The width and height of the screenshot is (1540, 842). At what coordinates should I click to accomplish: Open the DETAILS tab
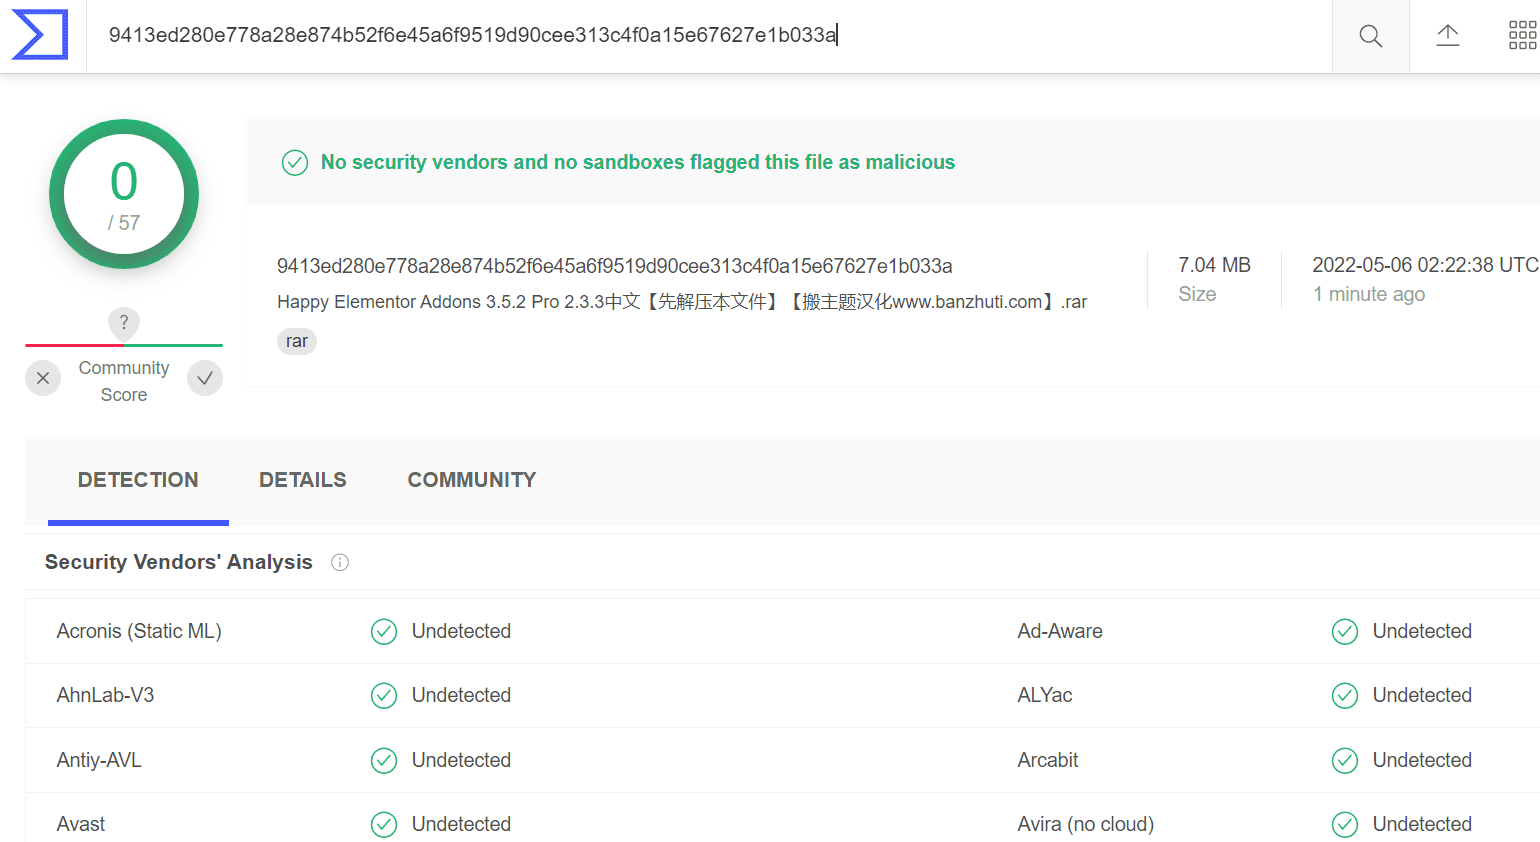pos(303,480)
